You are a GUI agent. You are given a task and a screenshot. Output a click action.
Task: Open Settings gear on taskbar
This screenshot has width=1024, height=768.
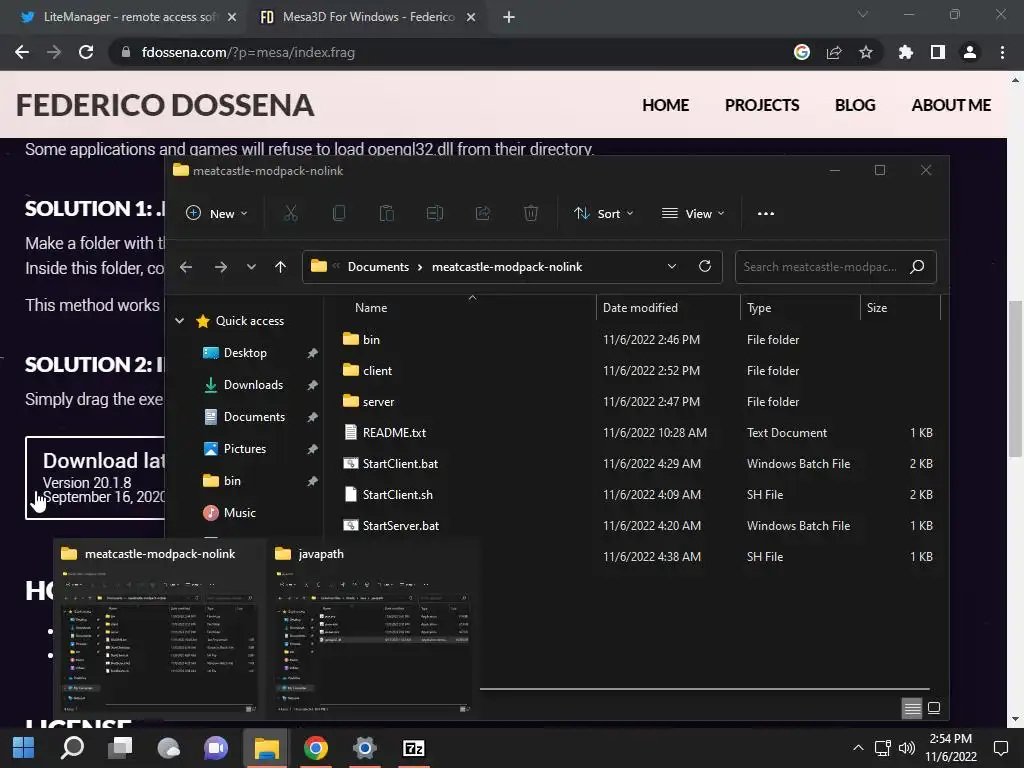tap(364, 748)
